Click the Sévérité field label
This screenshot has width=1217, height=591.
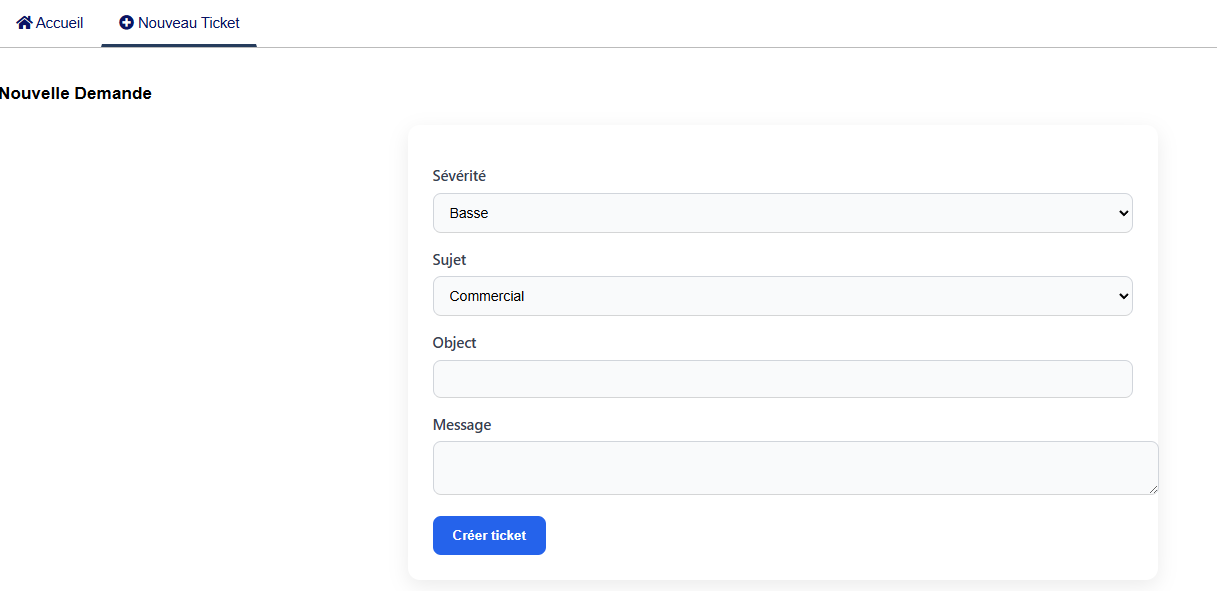coord(459,176)
